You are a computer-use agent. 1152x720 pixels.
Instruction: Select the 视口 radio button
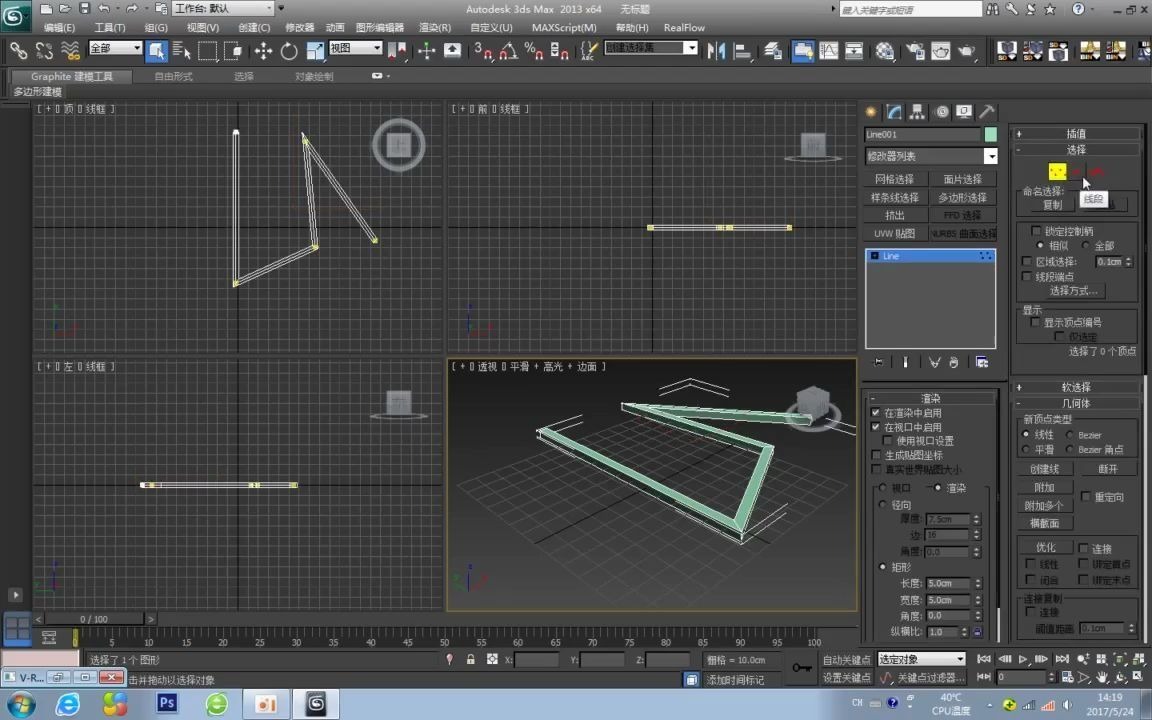(882, 487)
